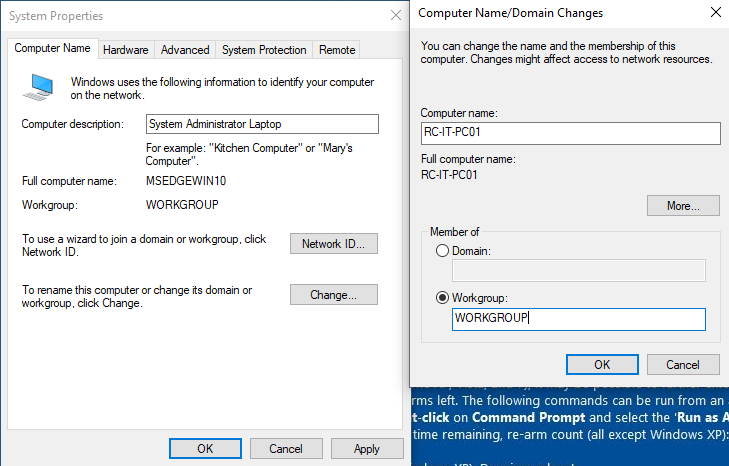Cancel the Computer Name/Domain Changes dialog
The height and width of the screenshot is (466, 729).
pos(683,365)
